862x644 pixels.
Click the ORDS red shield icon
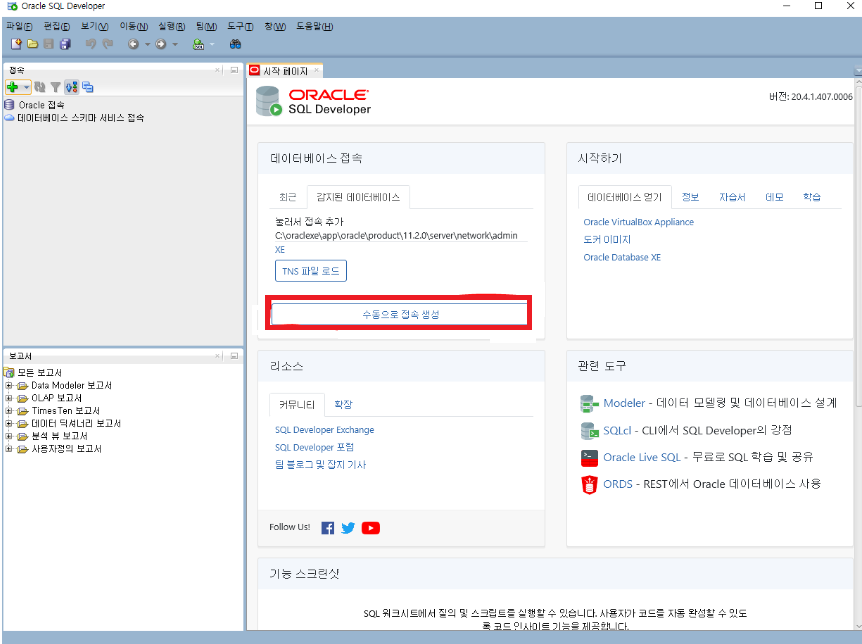pos(589,485)
